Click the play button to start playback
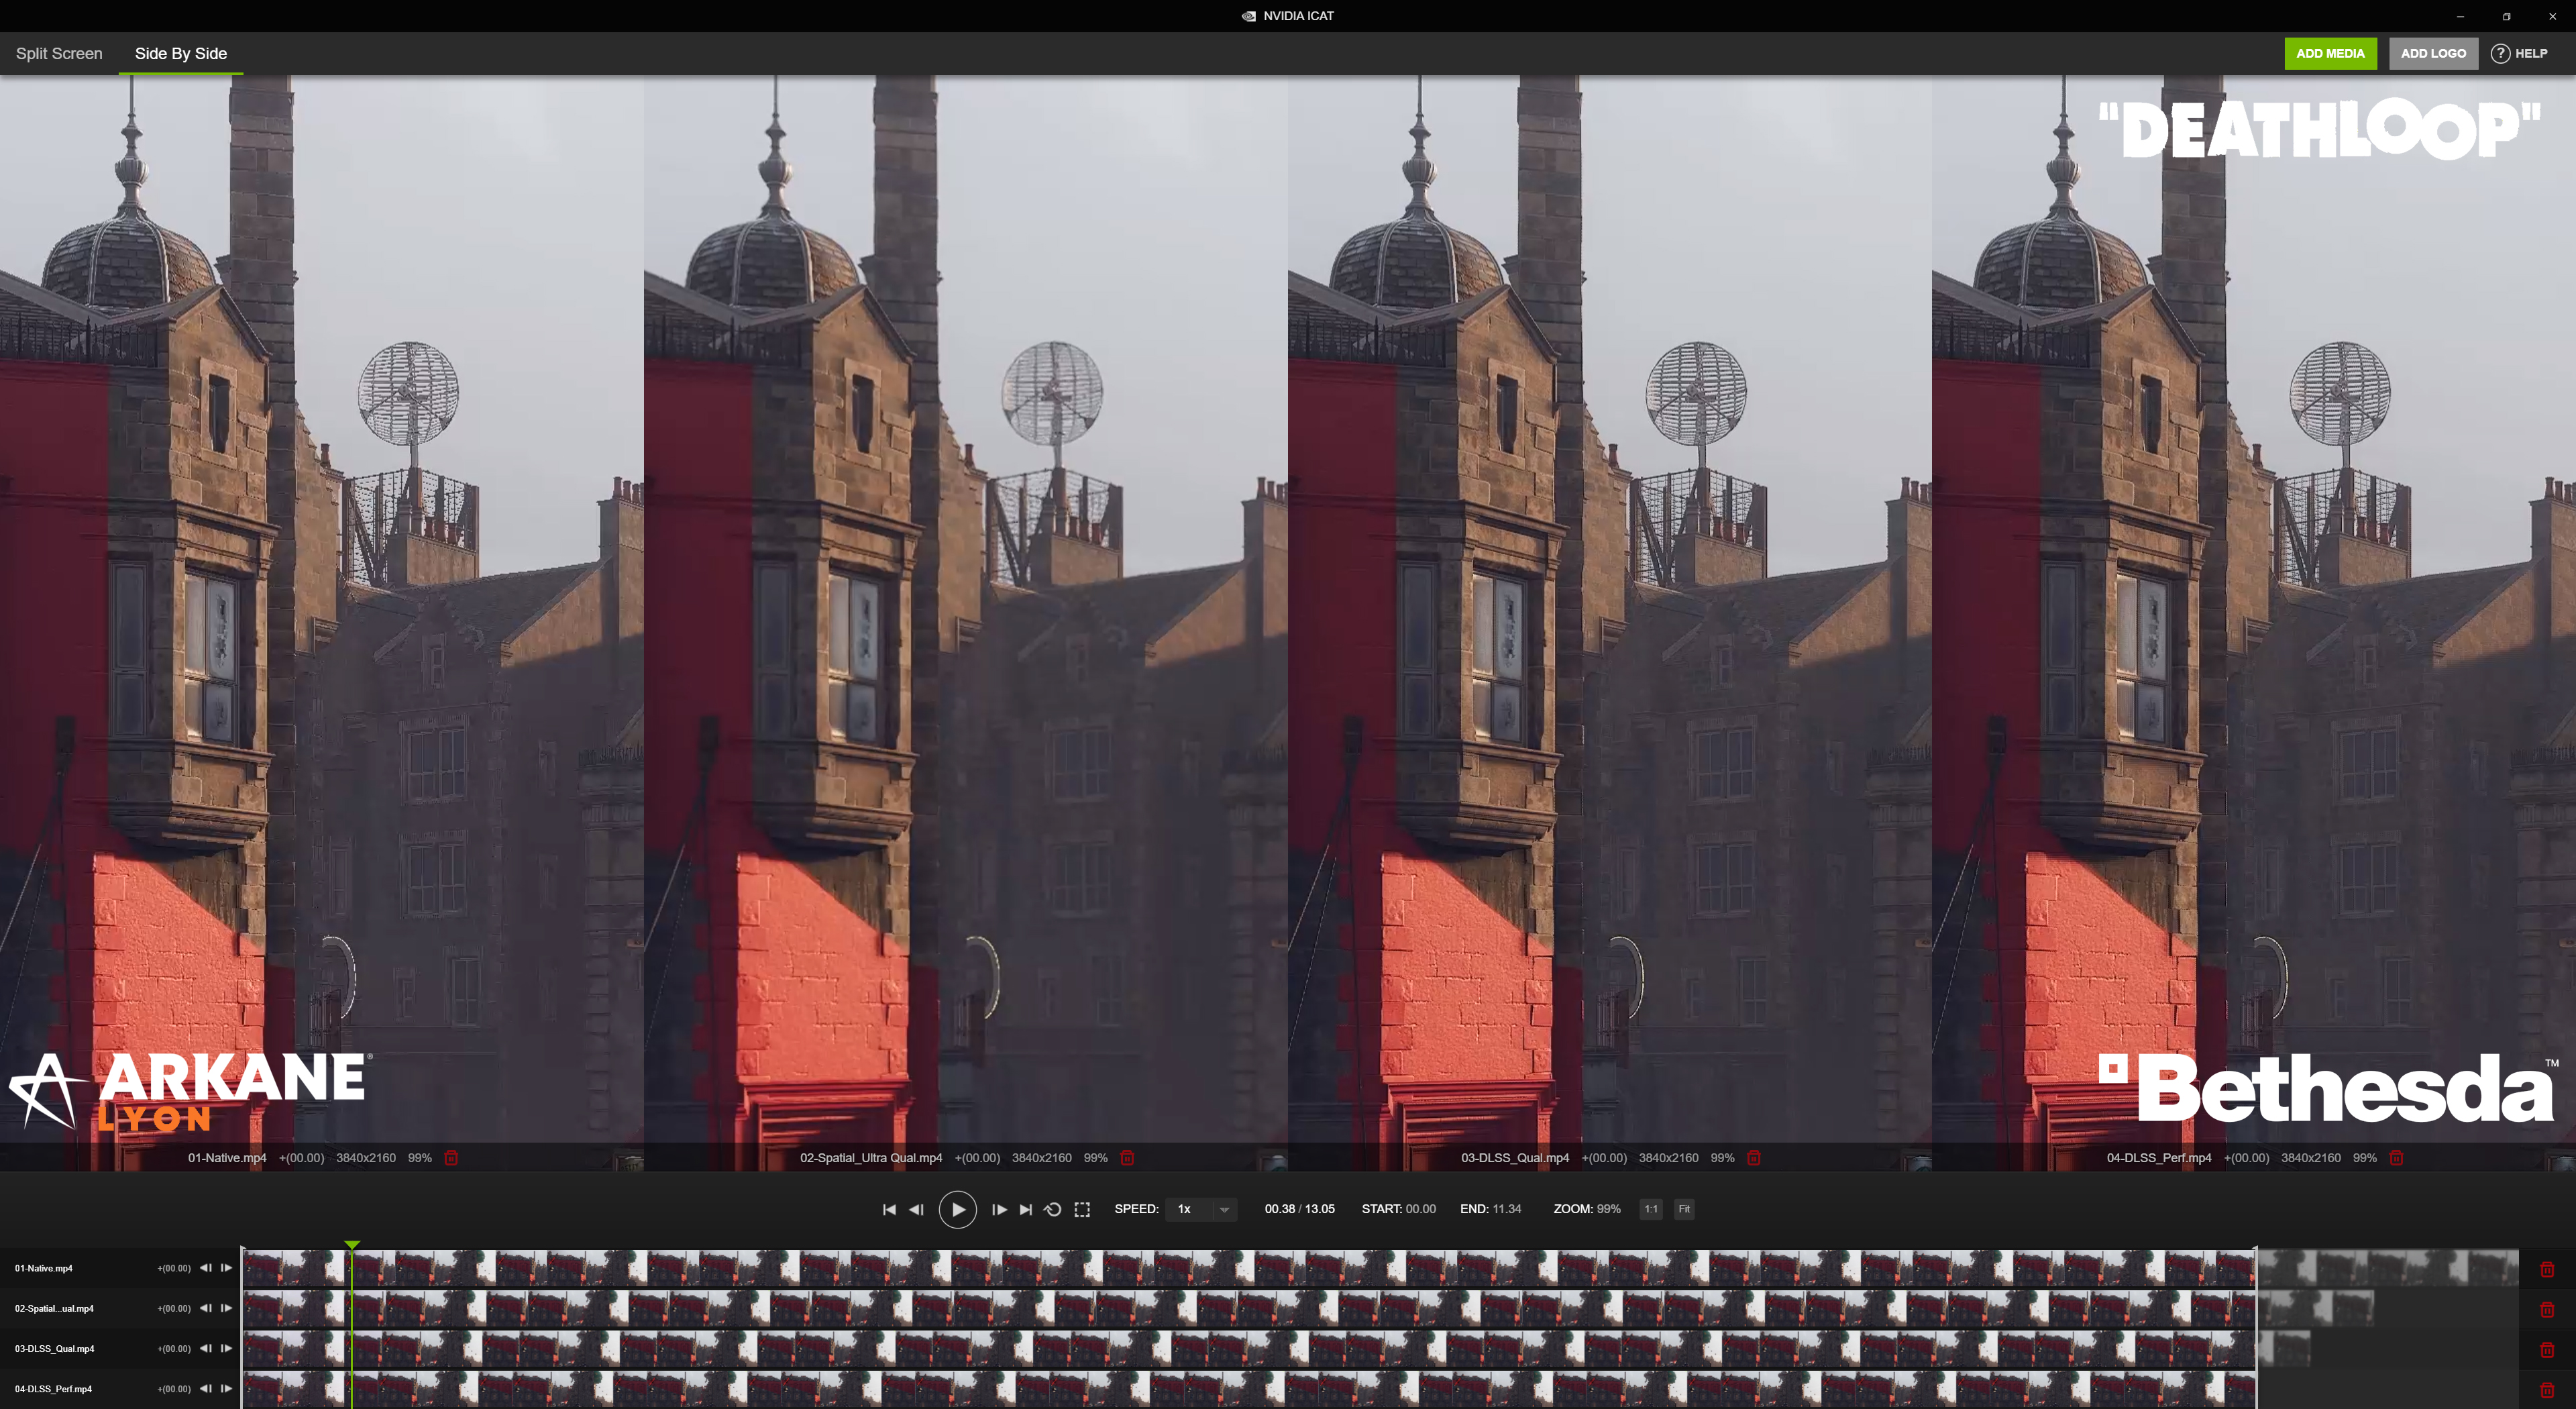The image size is (2576, 1409). pyautogui.click(x=957, y=1210)
